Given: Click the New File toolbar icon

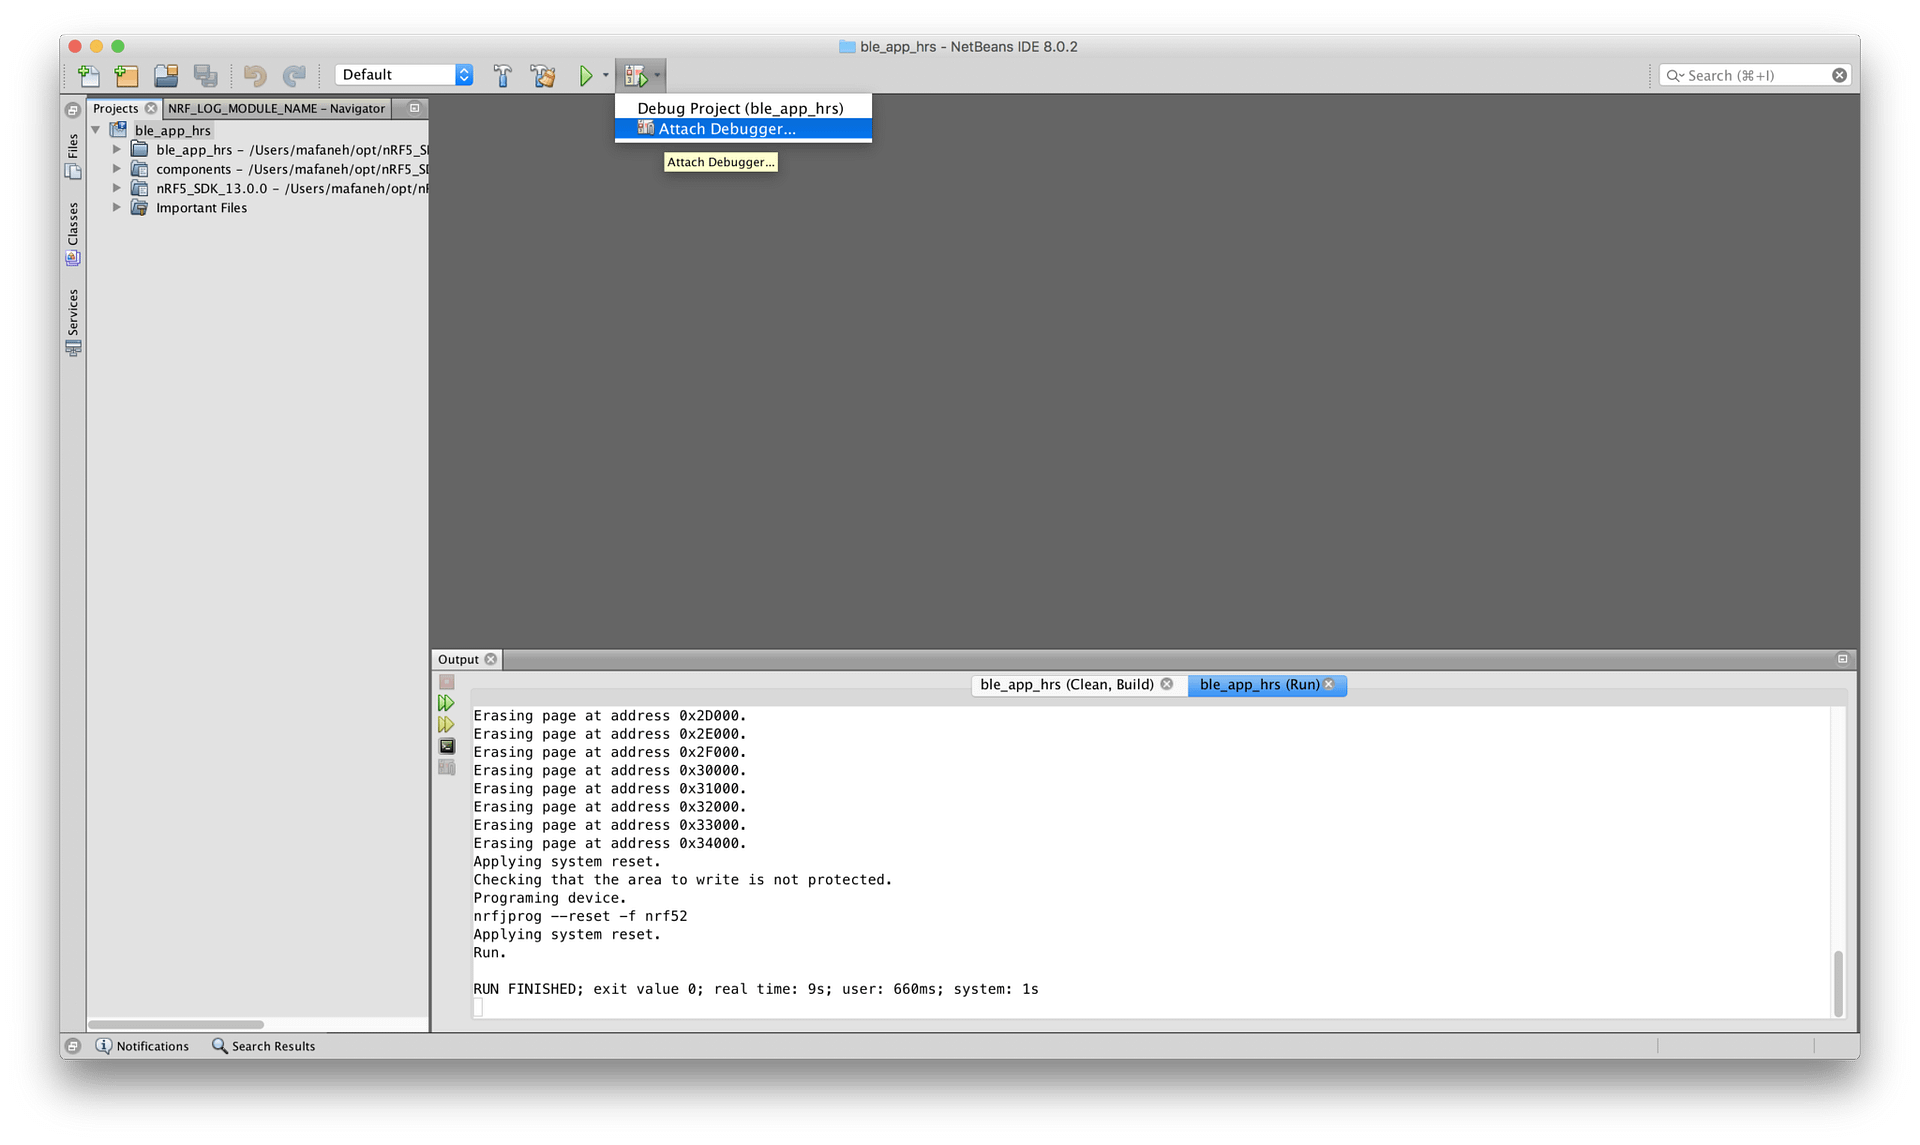Looking at the screenshot, I should pos(89,75).
